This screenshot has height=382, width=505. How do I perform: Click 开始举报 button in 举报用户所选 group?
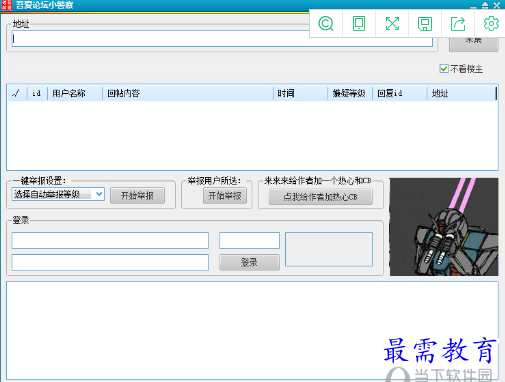click(225, 196)
